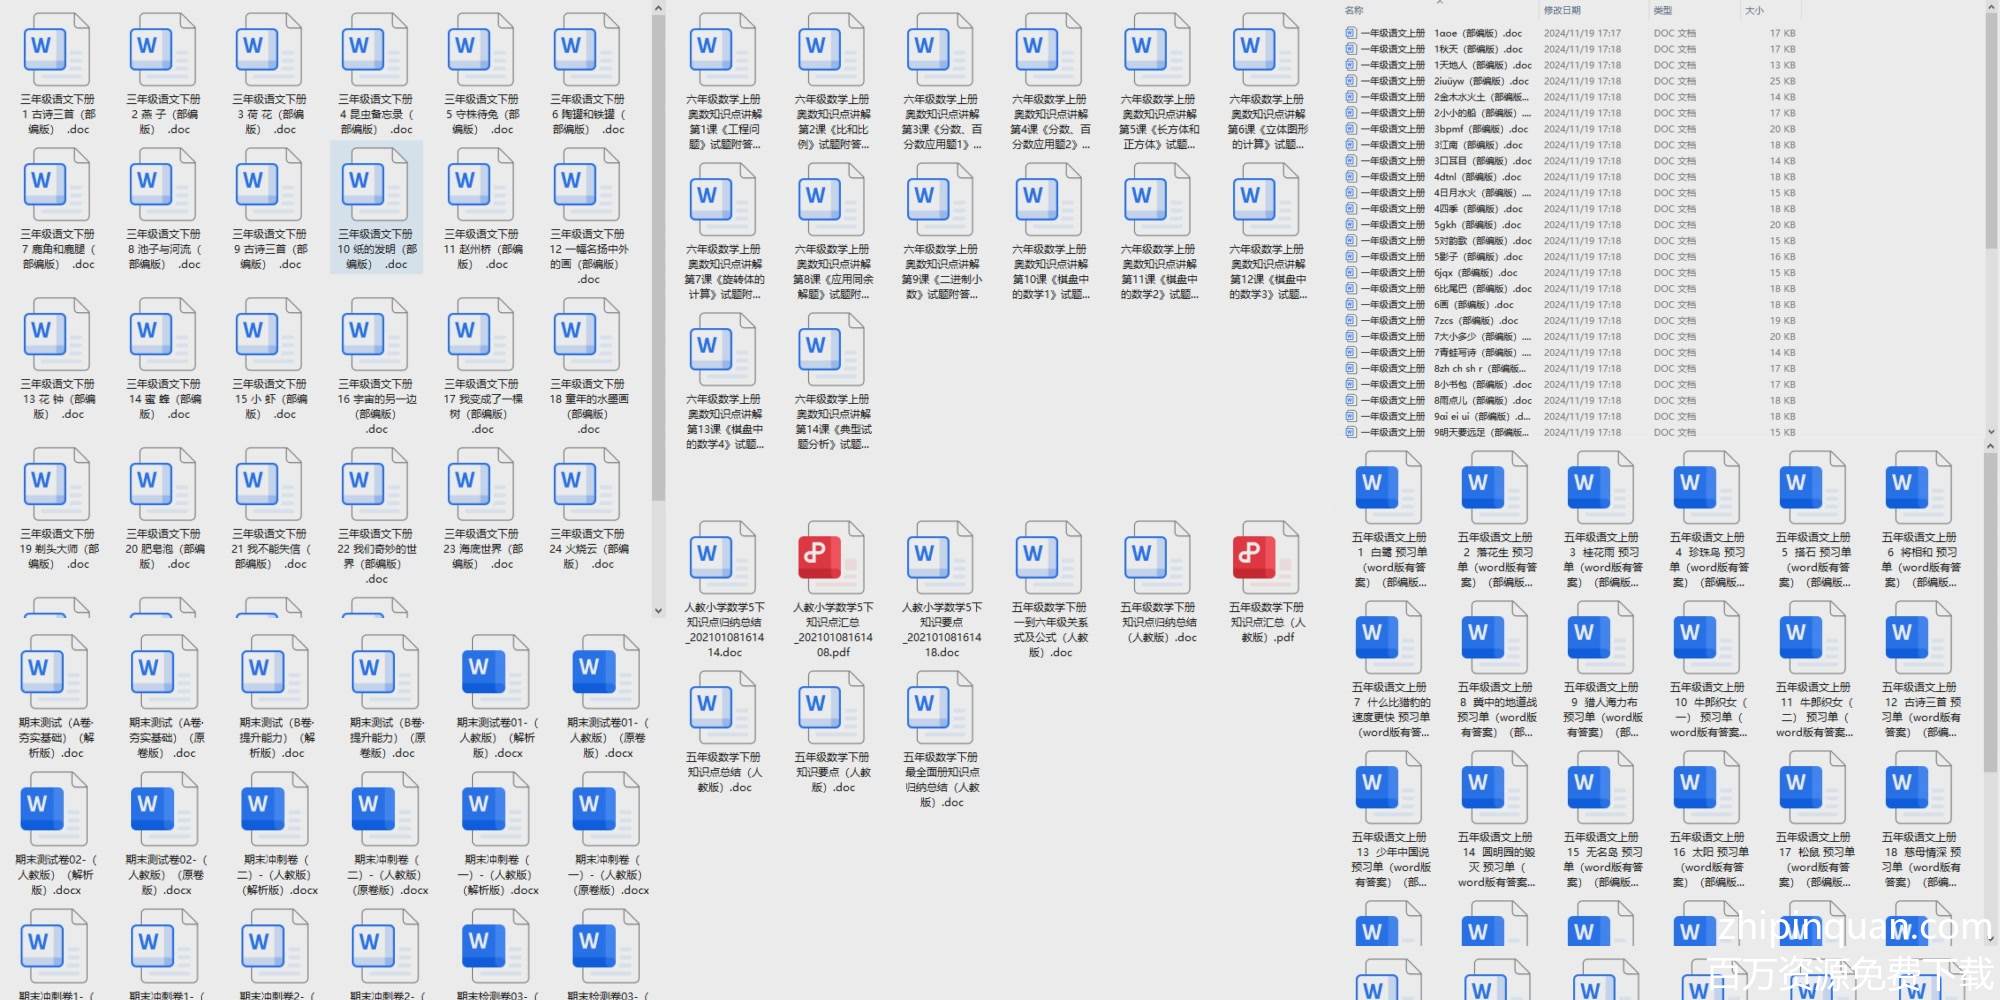The image size is (2000, 1000).
Task: Open the 五年级语文上册 1 白鹭 预习单 icon
Action: [1388, 488]
